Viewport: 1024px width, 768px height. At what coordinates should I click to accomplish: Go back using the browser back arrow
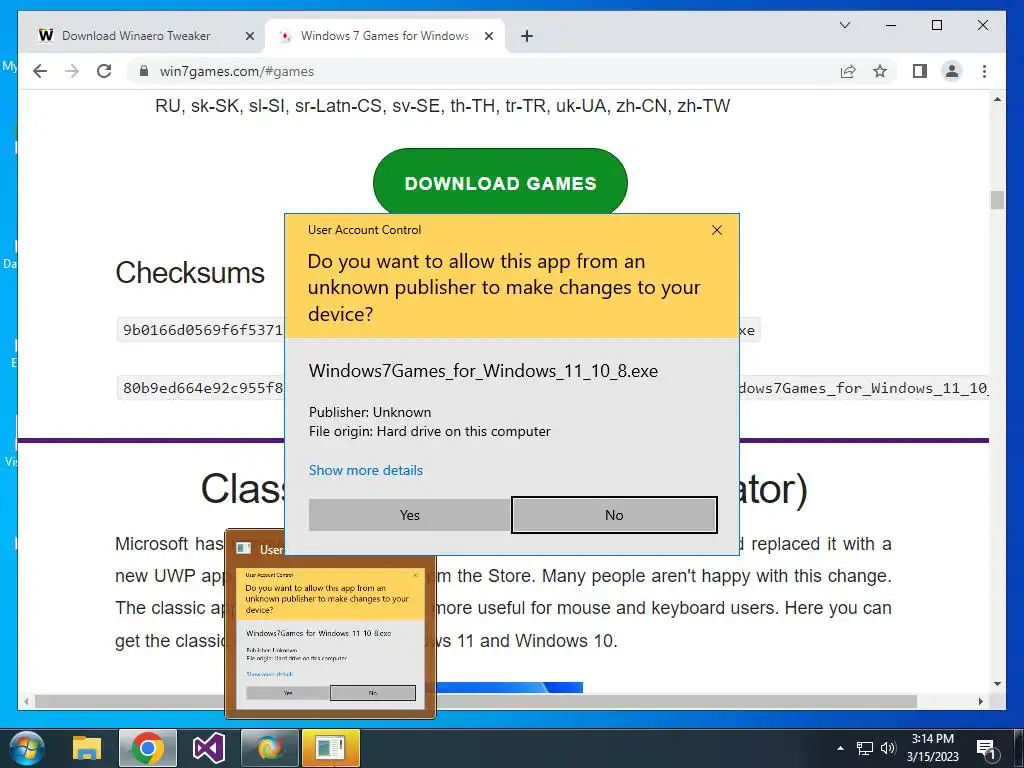40,71
